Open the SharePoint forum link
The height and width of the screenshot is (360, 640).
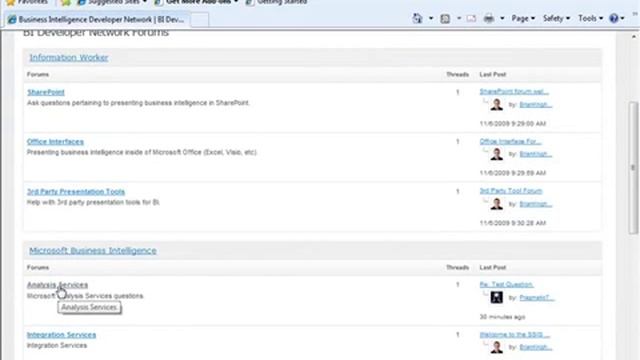(46, 92)
